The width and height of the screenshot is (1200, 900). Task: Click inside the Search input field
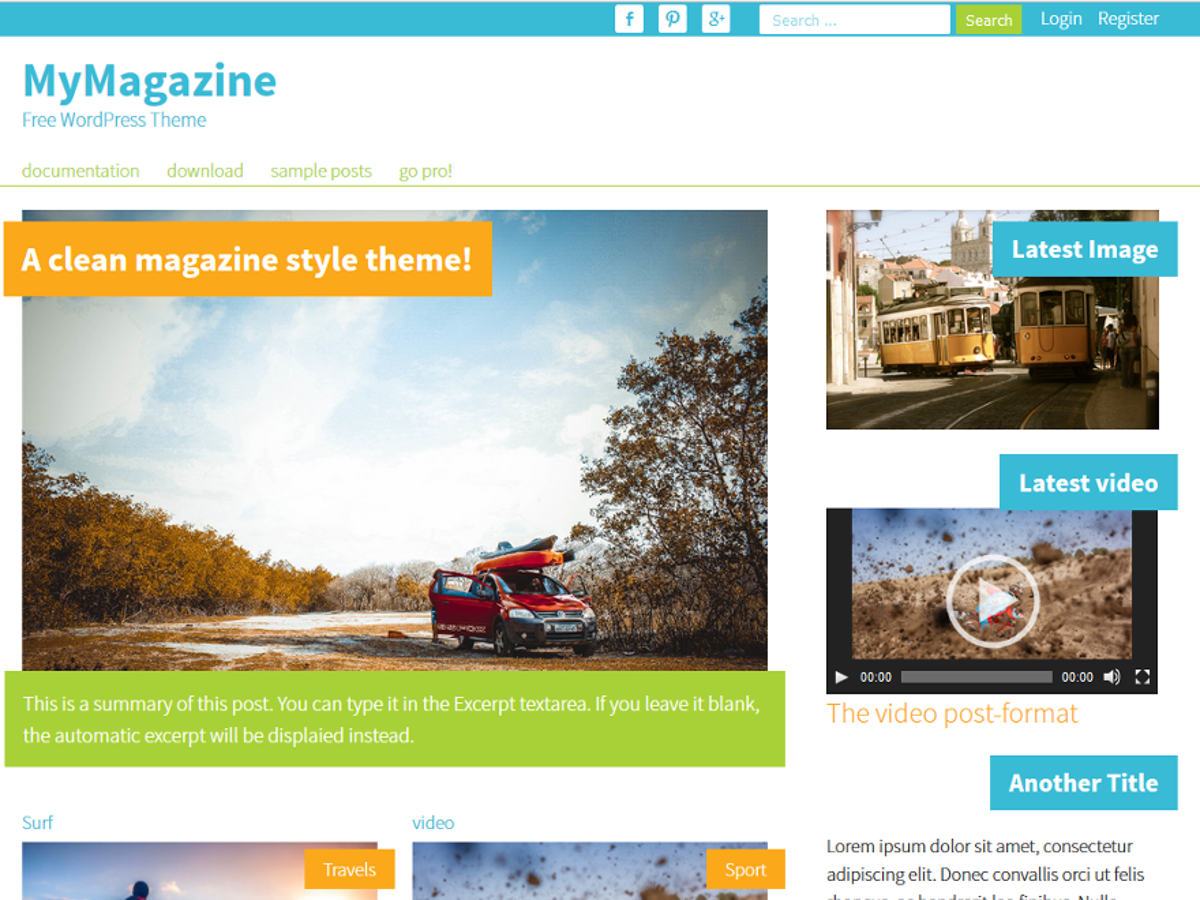coord(854,19)
